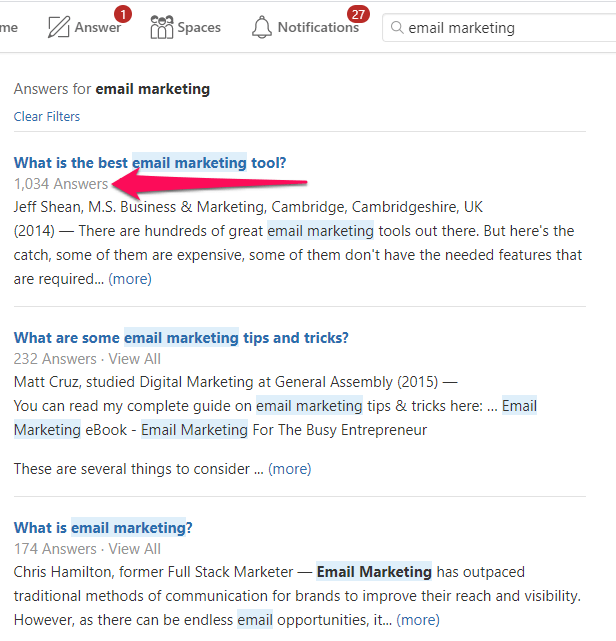Open "What is the best email marketing tool?"
The image size is (616, 641).
click(x=150, y=162)
